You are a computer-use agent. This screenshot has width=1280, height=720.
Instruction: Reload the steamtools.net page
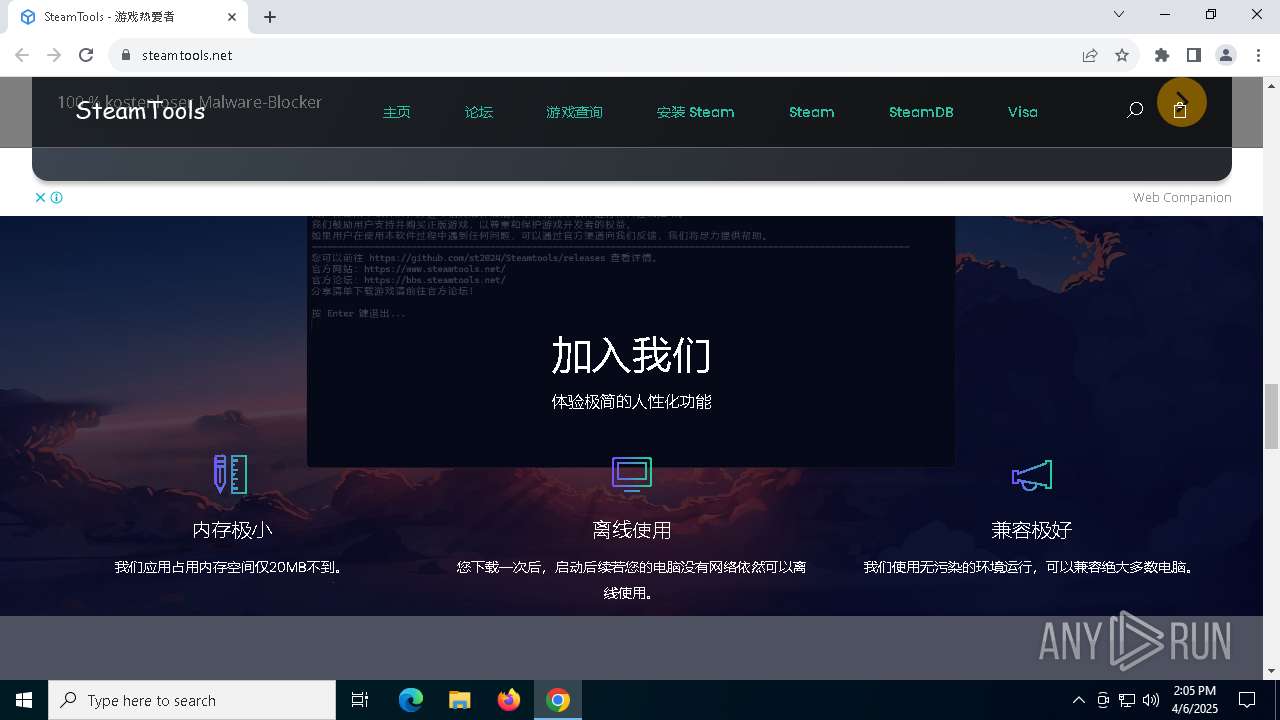point(86,55)
